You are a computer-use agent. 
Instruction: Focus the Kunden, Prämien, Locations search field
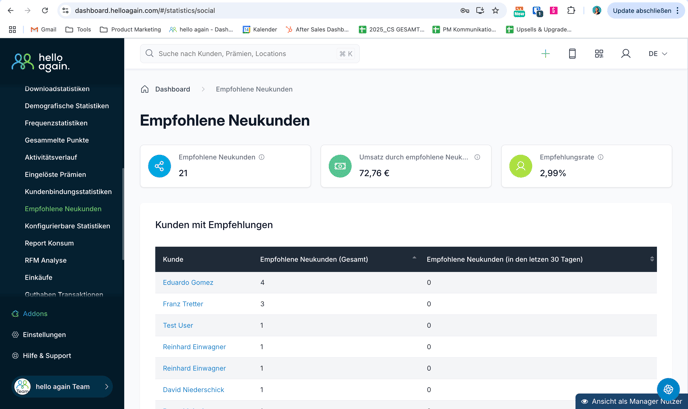click(x=250, y=54)
